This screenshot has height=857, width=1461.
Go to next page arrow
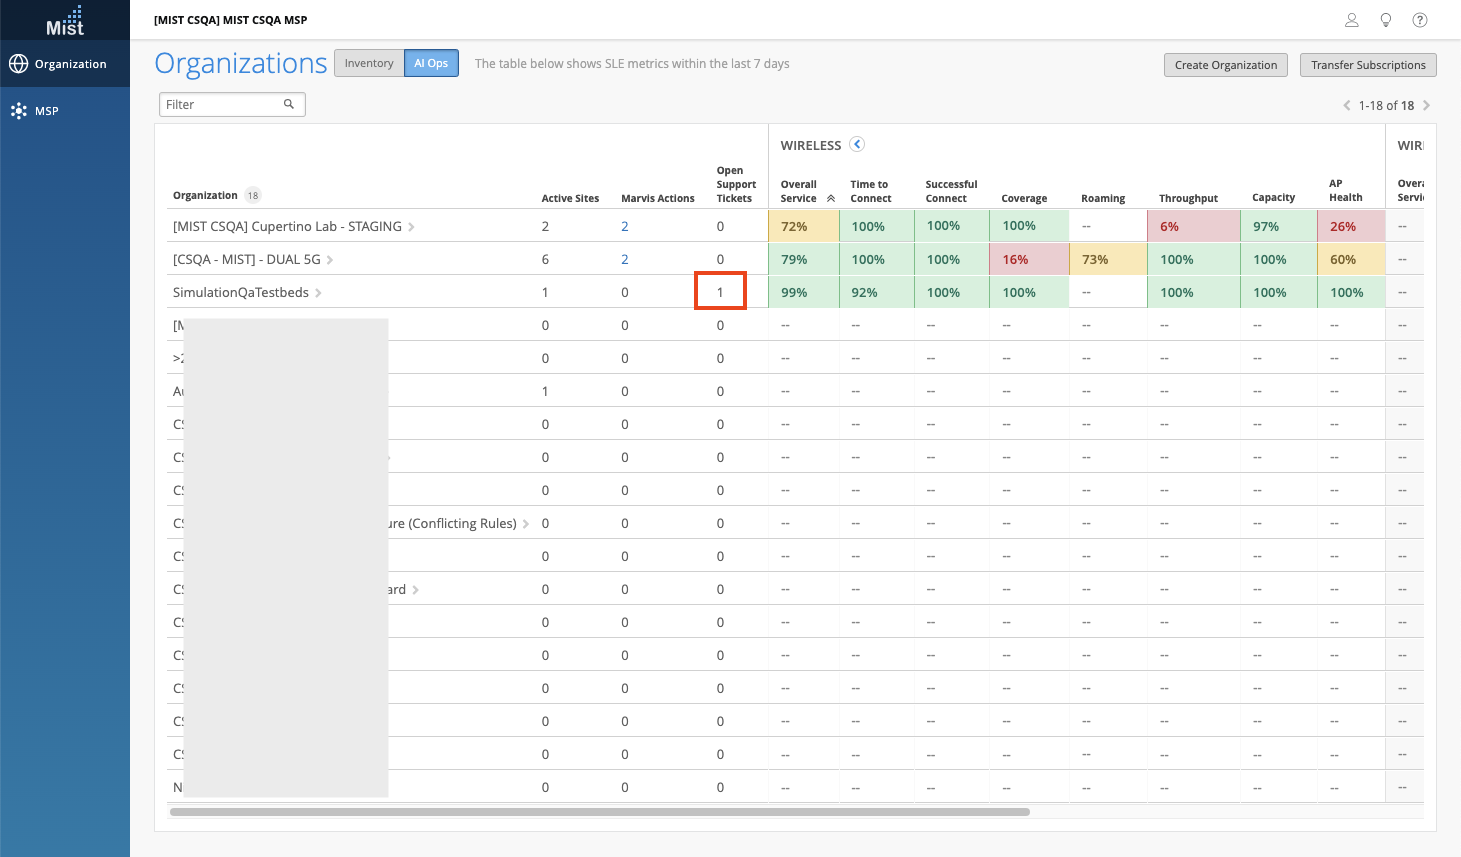(1426, 105)
